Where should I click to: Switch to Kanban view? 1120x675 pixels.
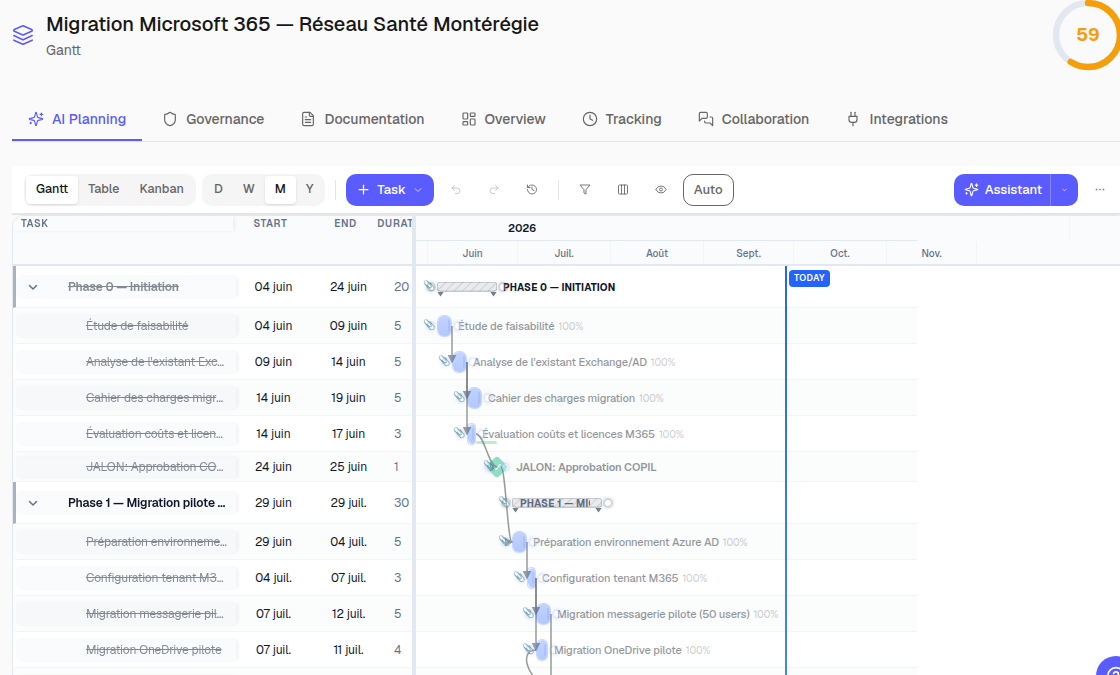point(161,189)
